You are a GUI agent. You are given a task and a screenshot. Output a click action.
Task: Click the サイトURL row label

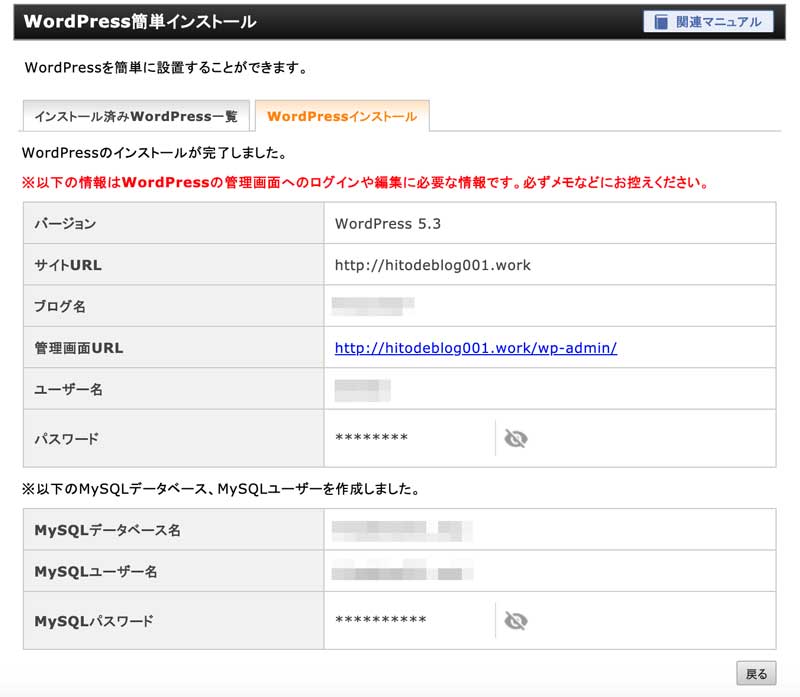tap(68, 265)
